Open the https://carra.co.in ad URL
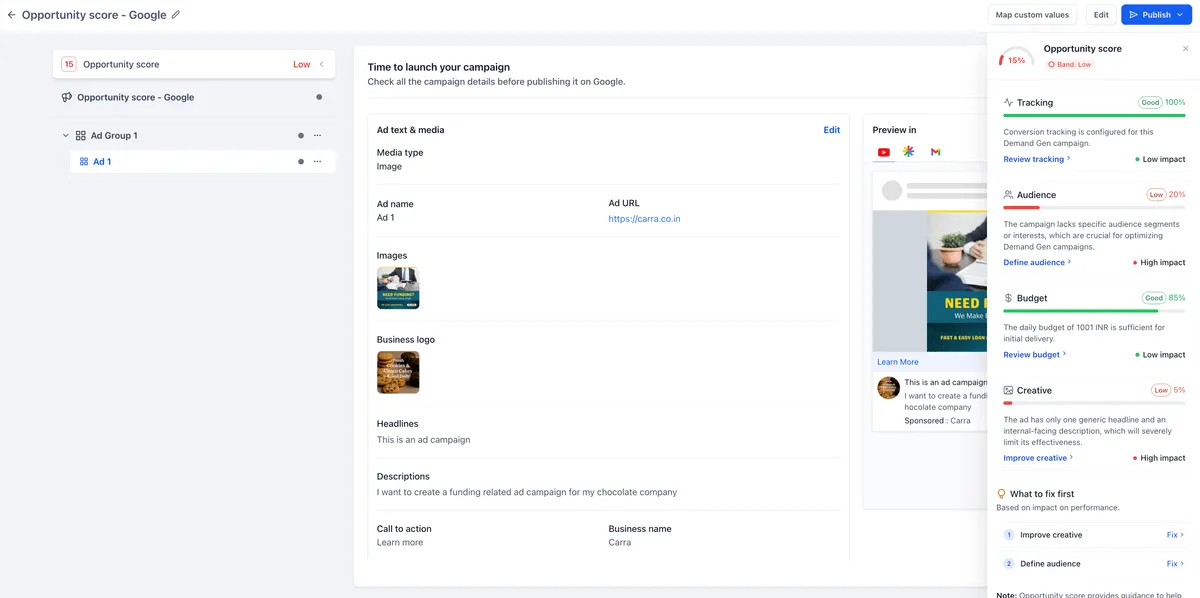 (x=644, y=218)
